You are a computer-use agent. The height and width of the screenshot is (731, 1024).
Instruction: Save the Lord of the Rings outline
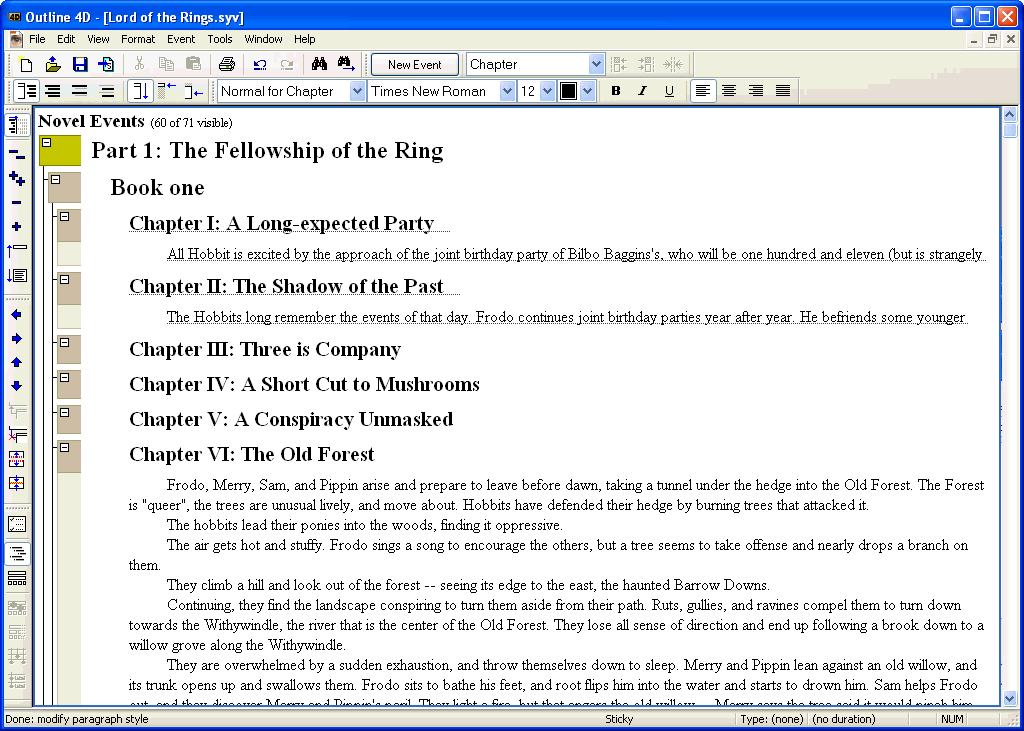tap(80, 63)
